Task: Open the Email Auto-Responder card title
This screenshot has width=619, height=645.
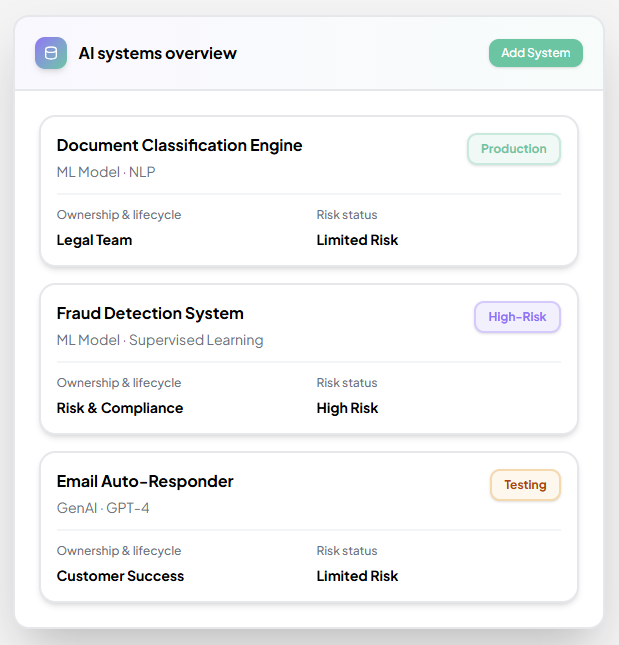Action: [145, 481]
